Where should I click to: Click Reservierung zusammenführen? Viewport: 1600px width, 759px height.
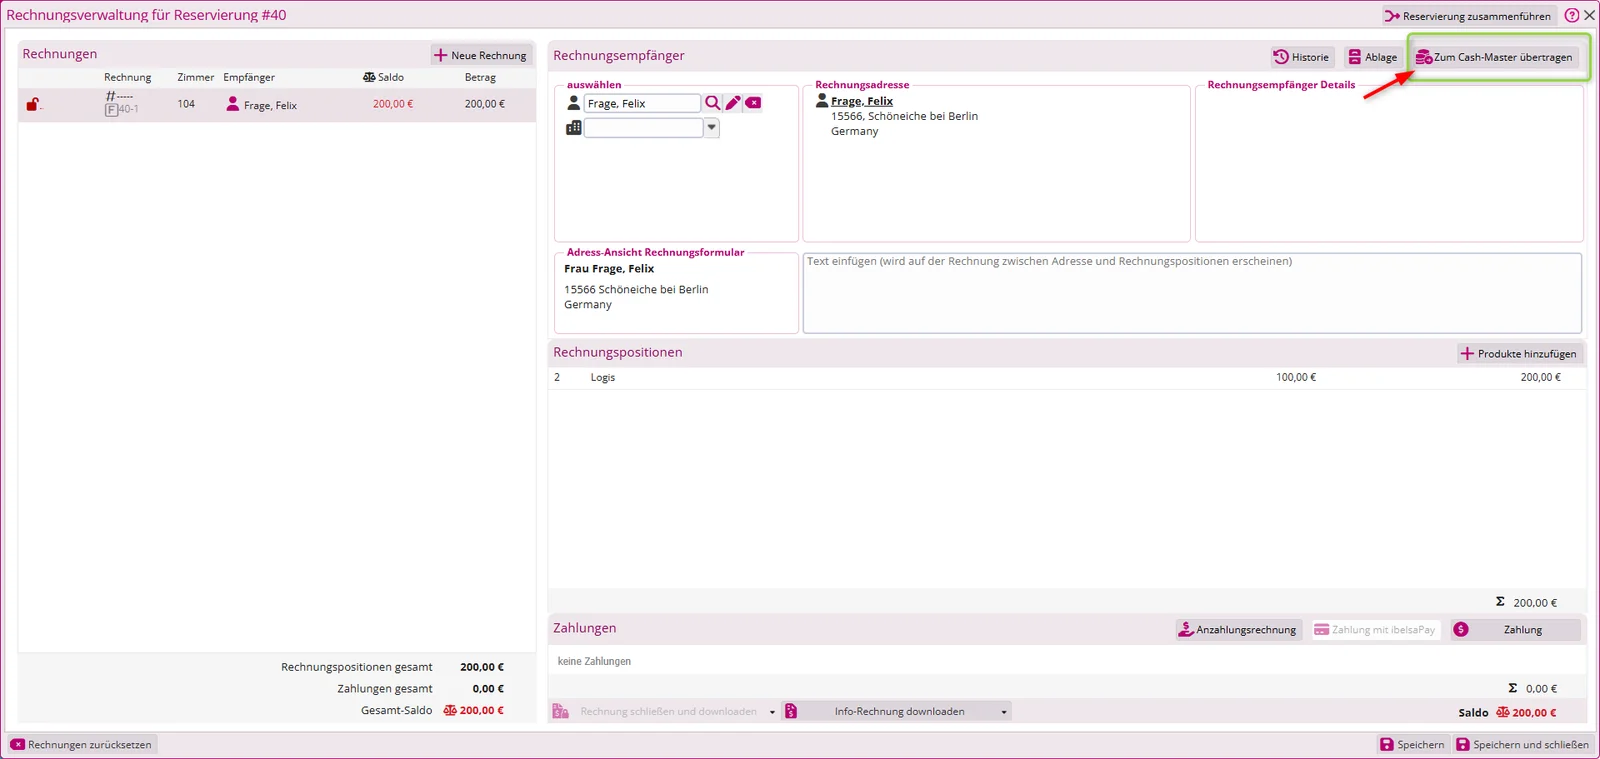tap(1468, 16)
